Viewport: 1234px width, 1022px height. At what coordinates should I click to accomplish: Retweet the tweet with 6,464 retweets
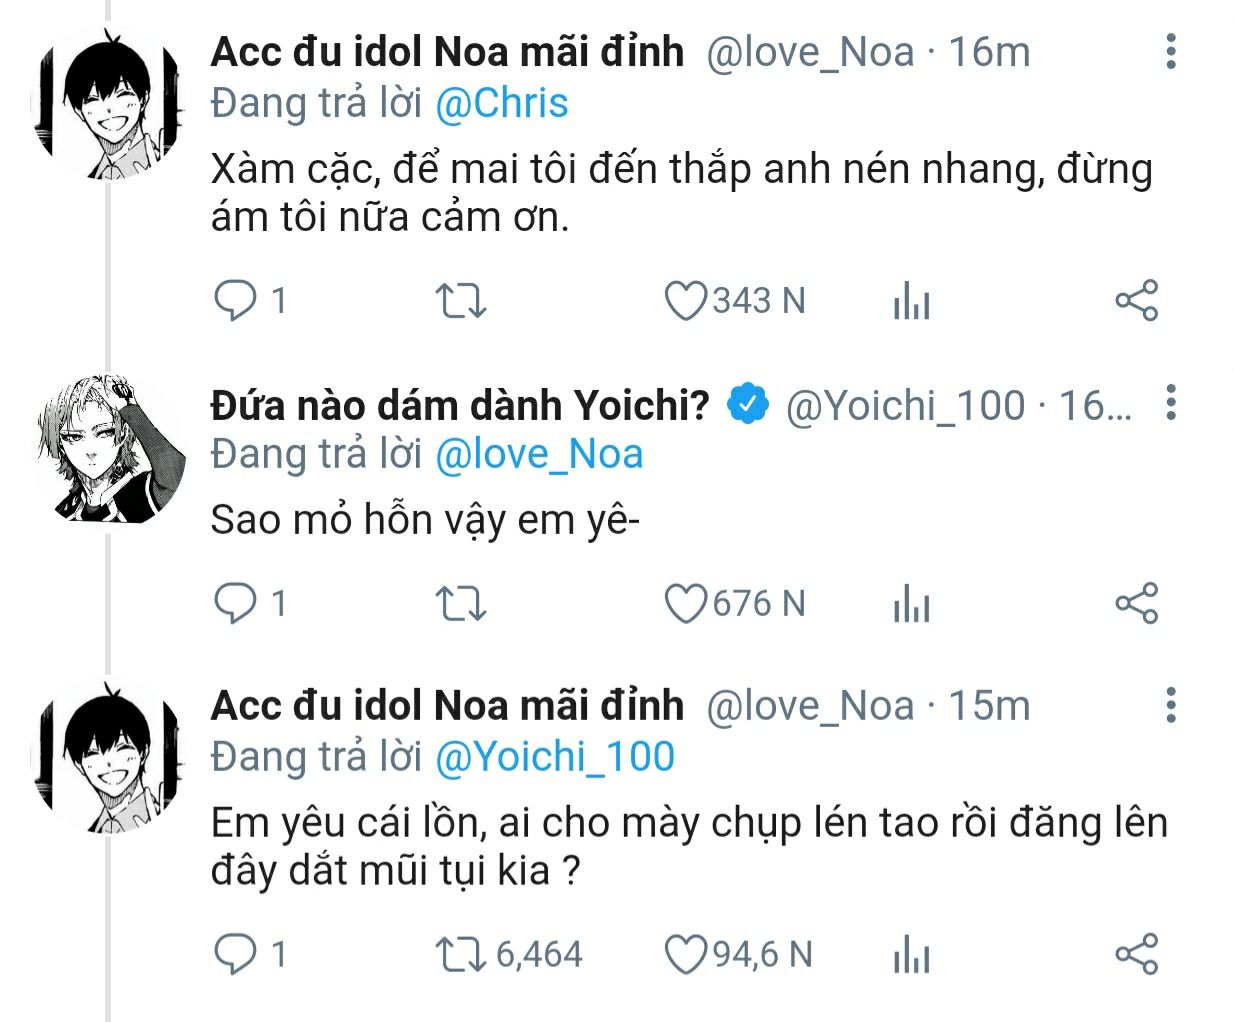coord(461,954)
